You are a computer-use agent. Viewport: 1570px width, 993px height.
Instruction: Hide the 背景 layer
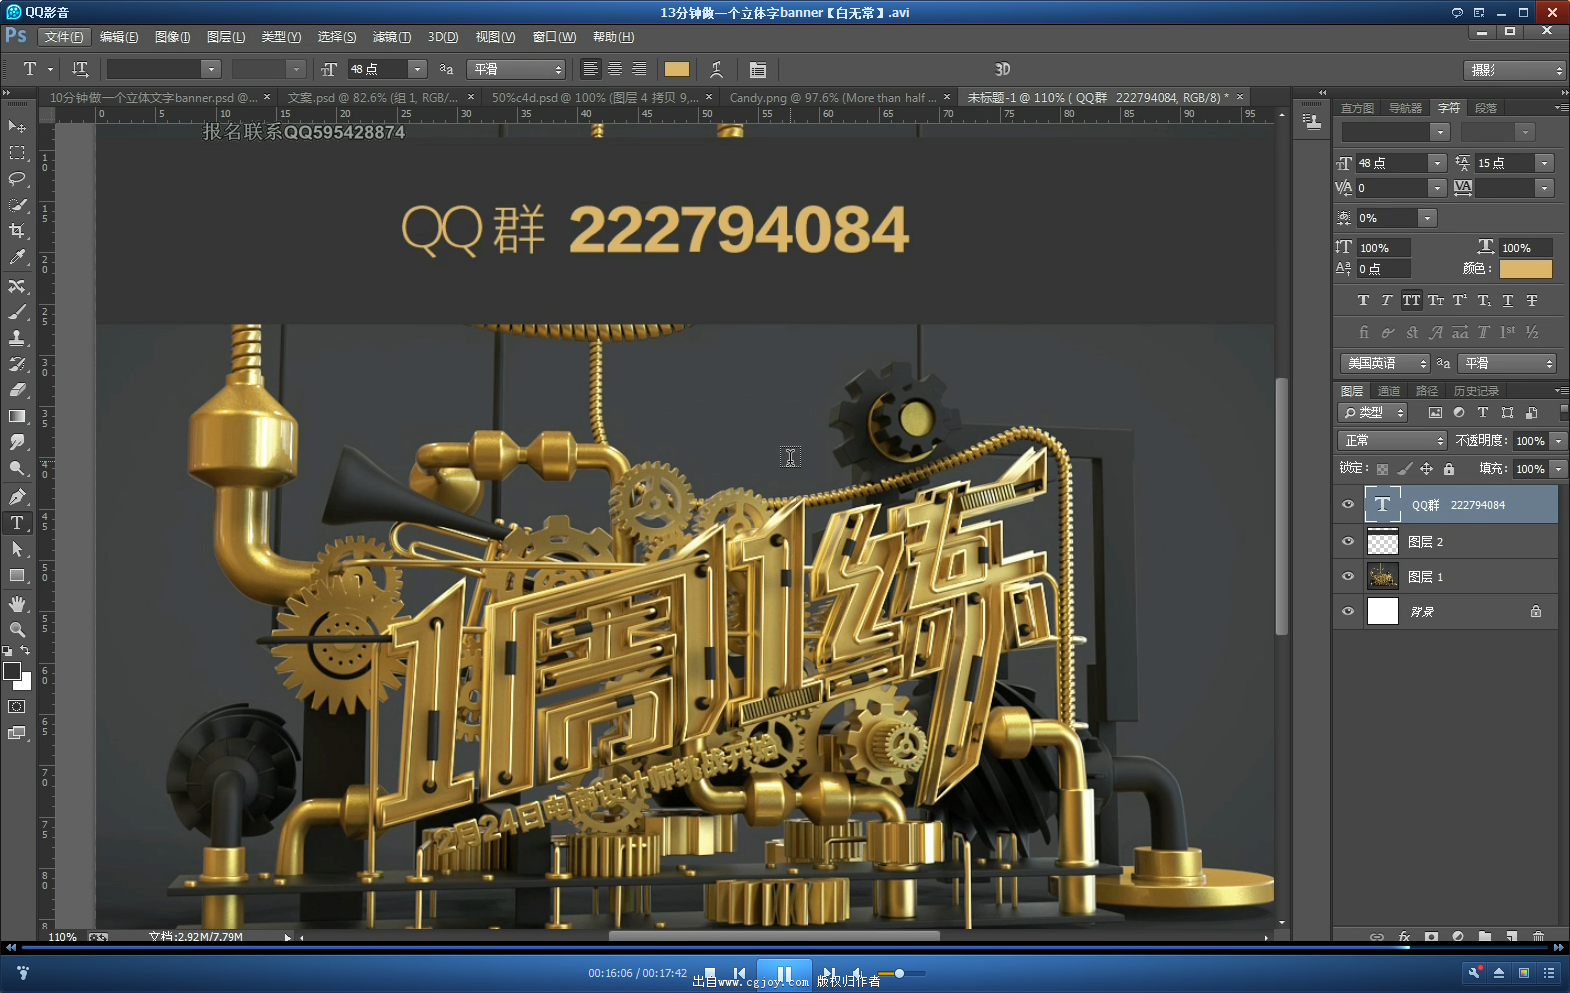coord(1347,611)
